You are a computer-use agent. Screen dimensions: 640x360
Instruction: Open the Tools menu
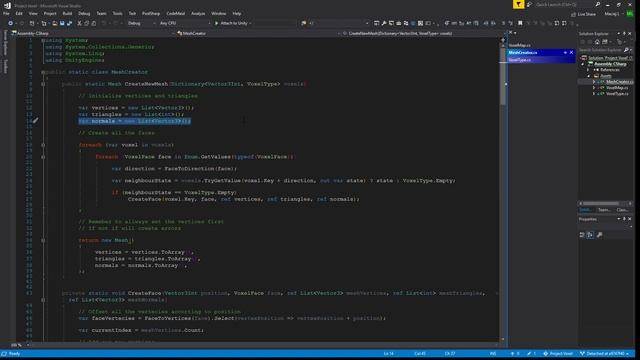click(x=118, y=13)
